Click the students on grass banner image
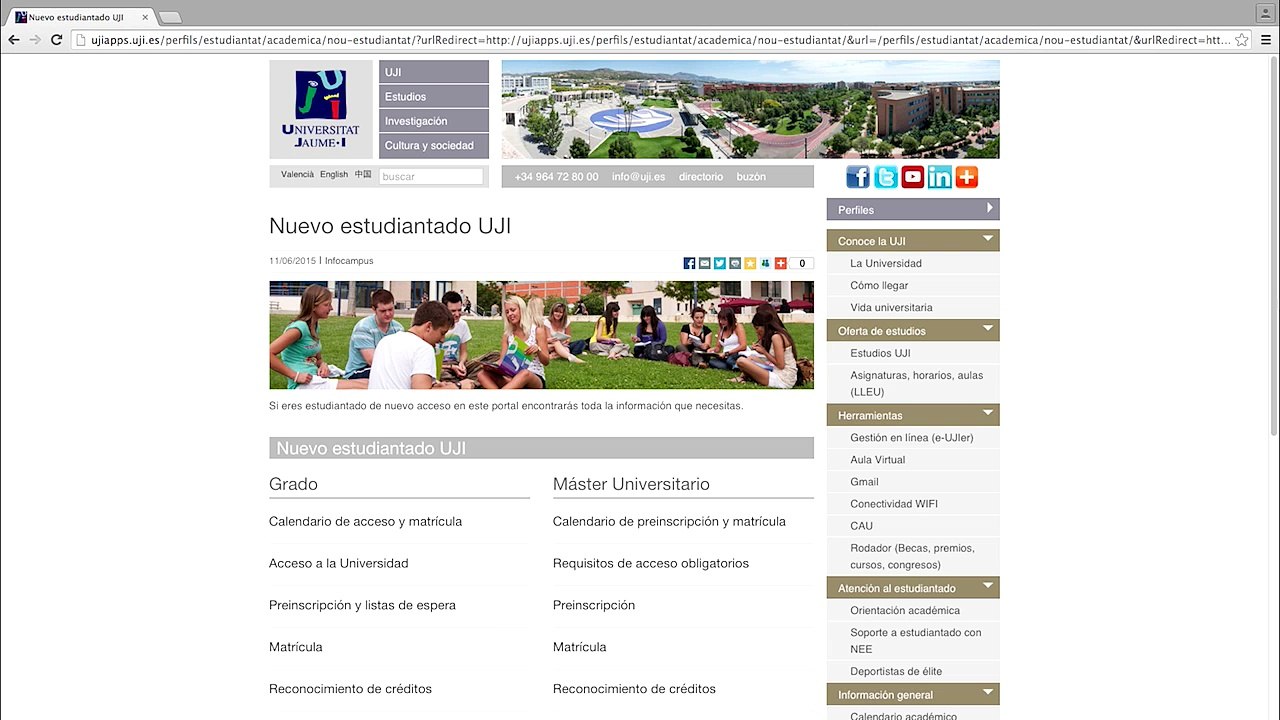Image resolution: width=1280 pixels, height=720 pixels. click(541, 335)
